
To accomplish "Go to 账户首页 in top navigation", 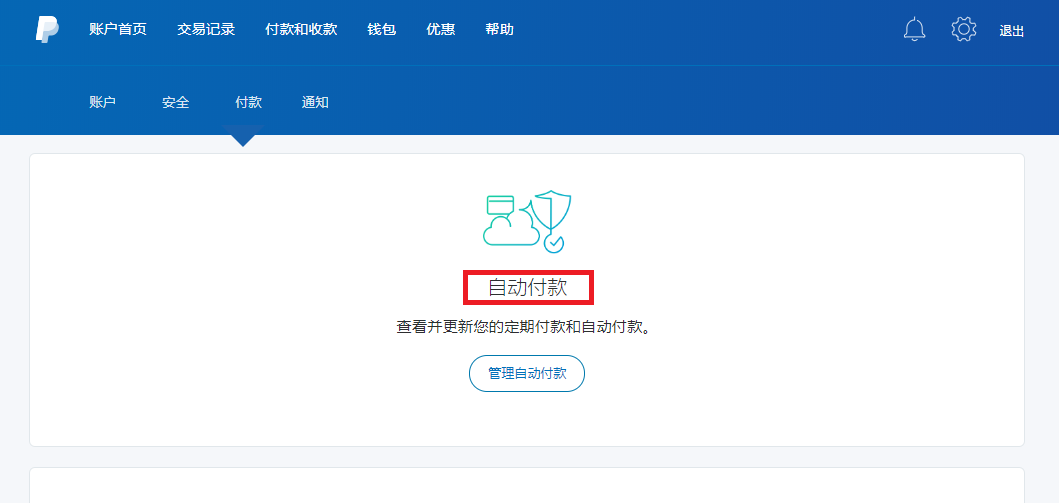I will coord(118,30).
